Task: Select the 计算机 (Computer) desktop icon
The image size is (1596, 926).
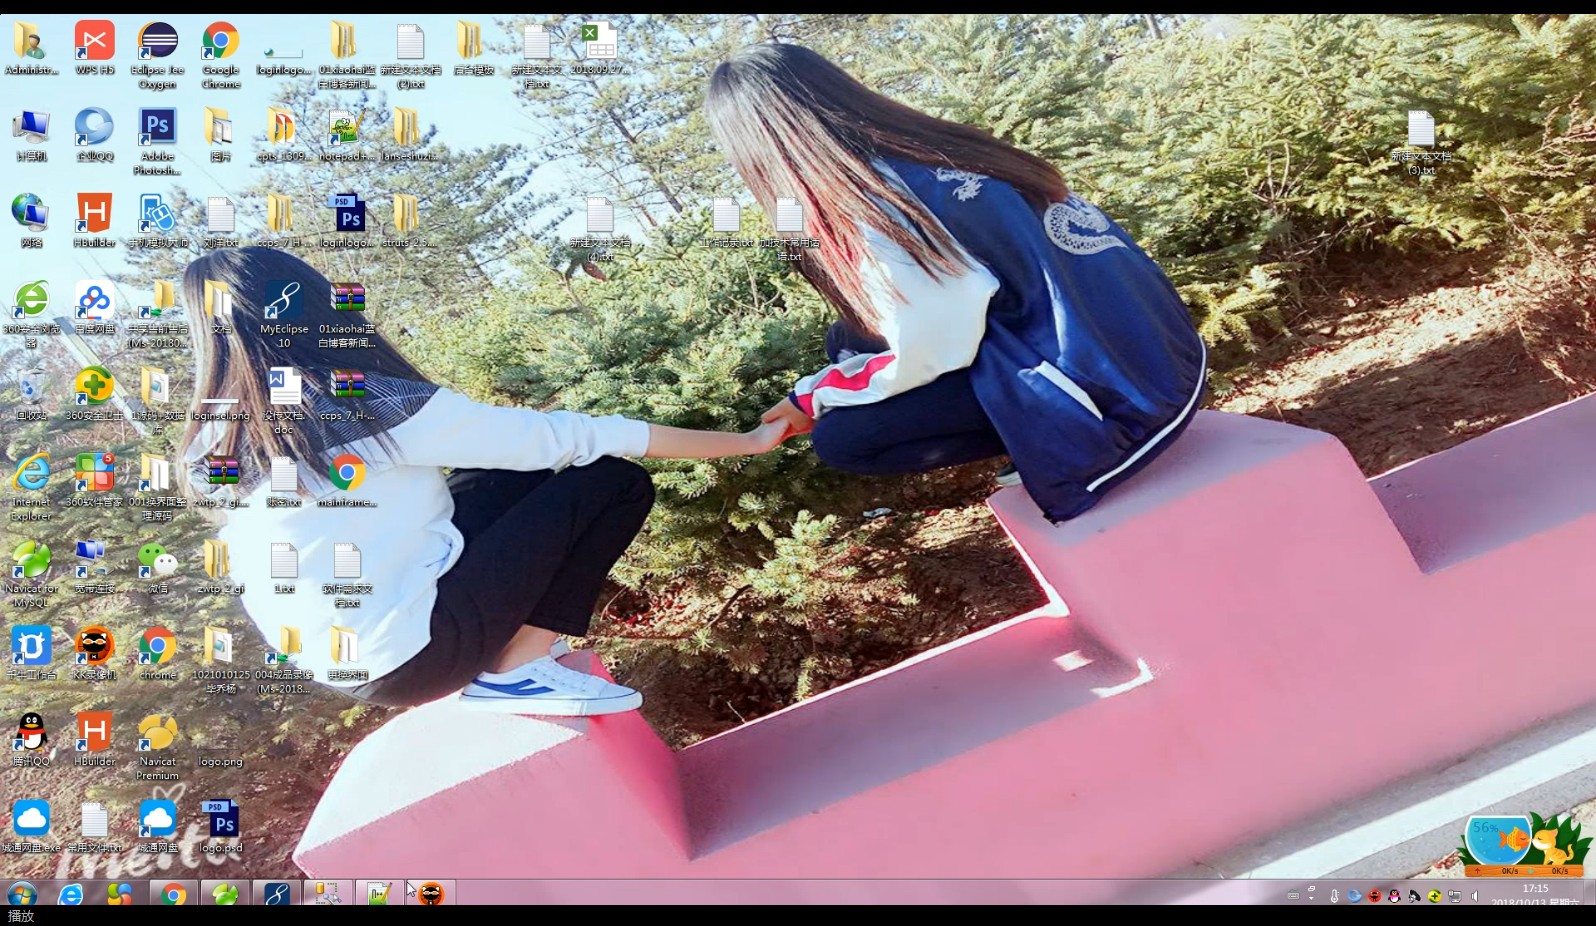Action: [31, 135]
